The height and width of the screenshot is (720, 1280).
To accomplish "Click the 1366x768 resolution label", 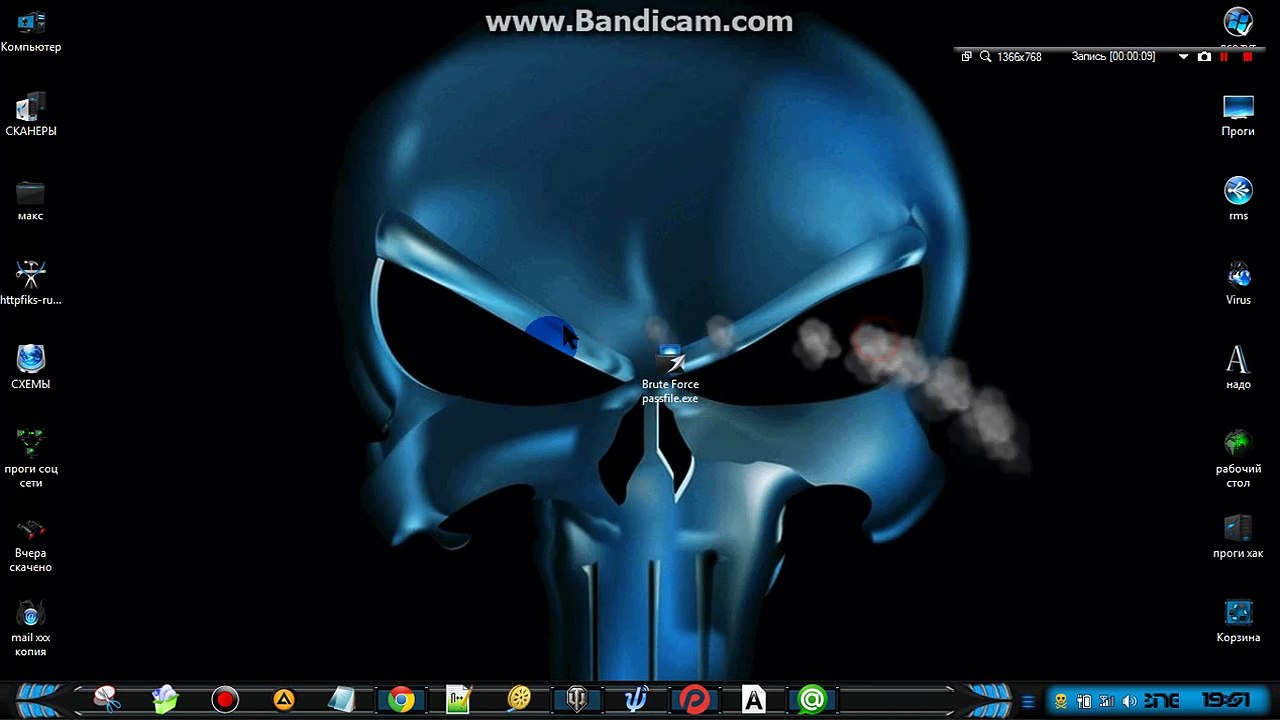I will coord(1019,57).
